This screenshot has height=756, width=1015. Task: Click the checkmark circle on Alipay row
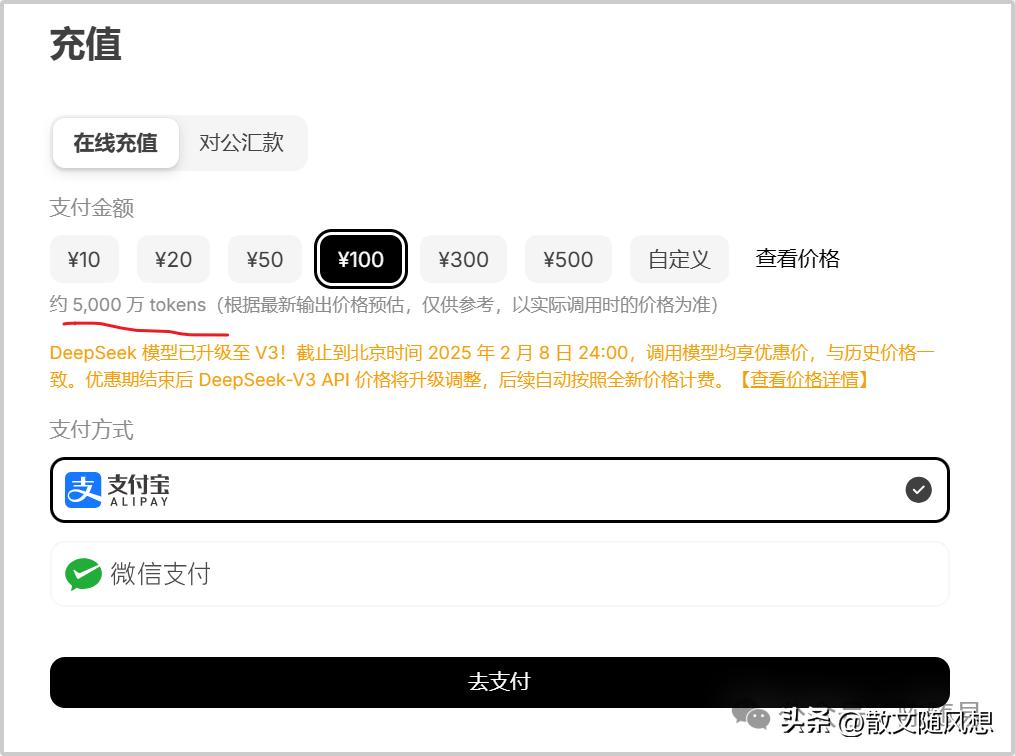(918, 490)
